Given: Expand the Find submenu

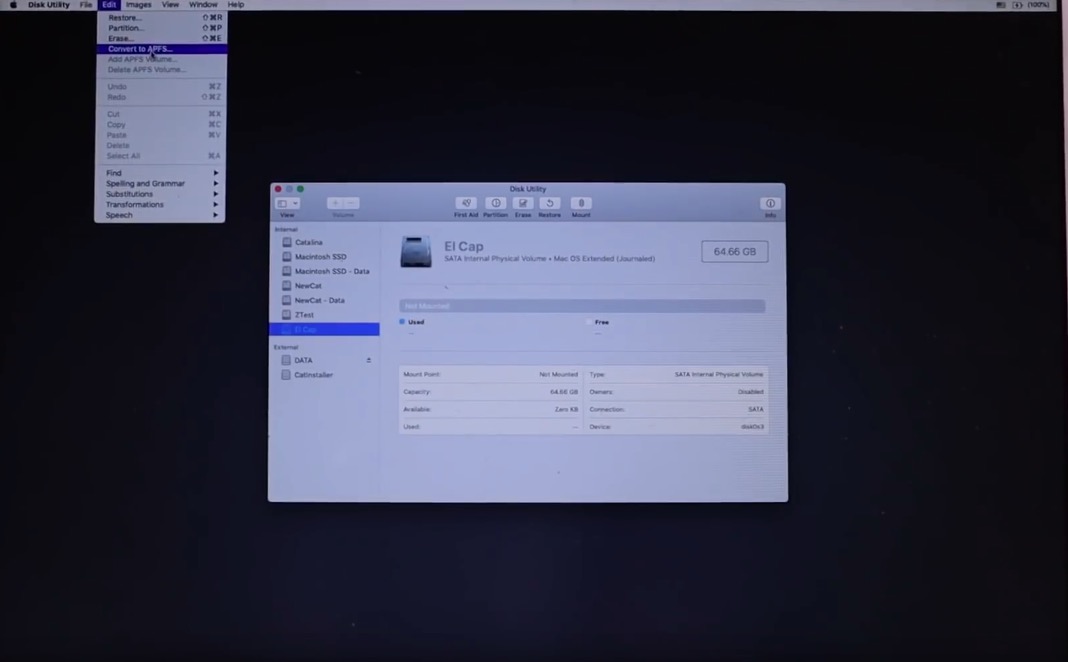Looking at the screenshot, I should point(160,173).
